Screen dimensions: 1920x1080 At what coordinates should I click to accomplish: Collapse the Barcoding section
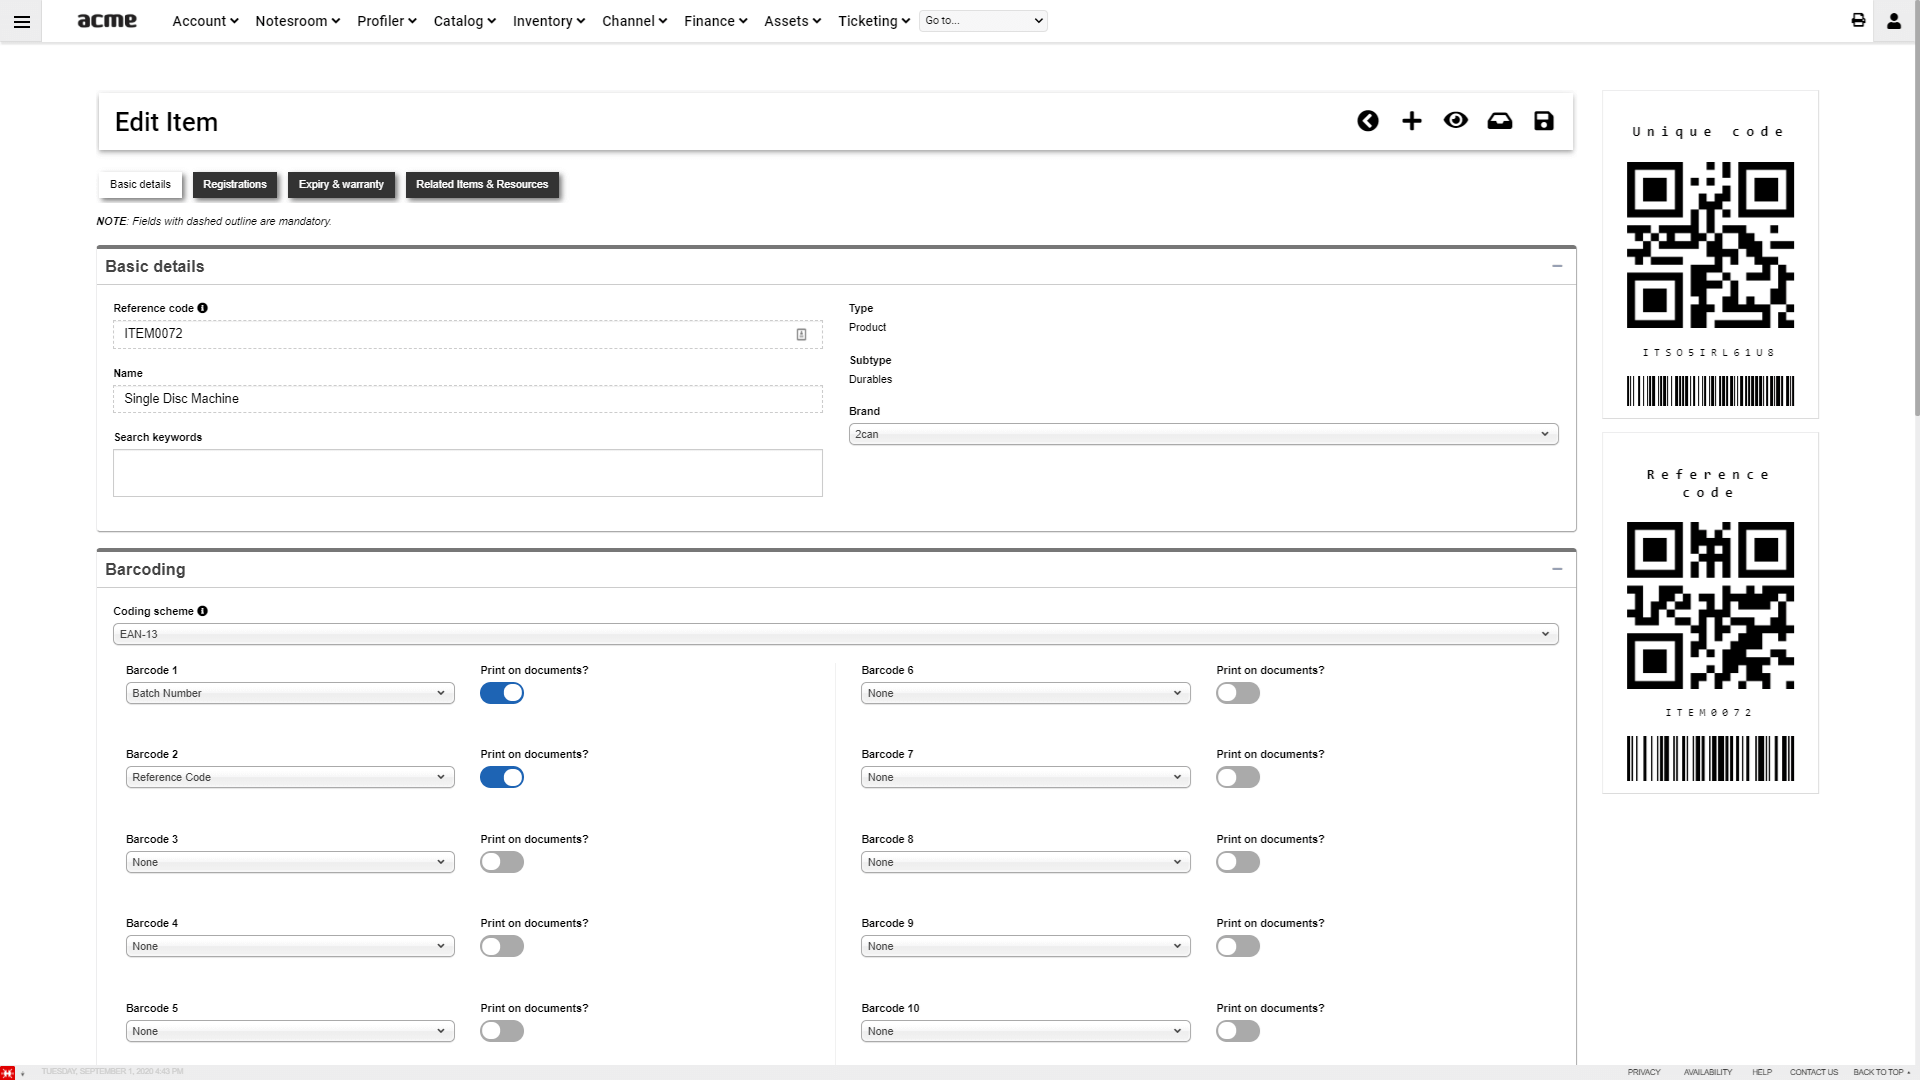tap(1557, 569)
